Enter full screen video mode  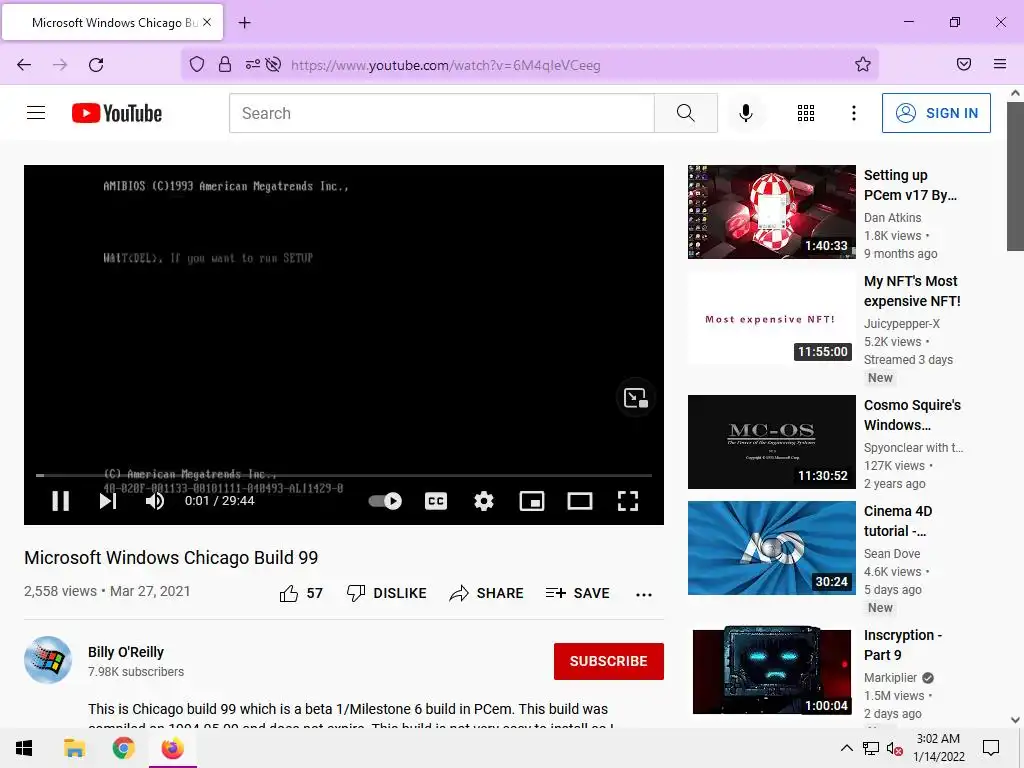[628, 501]
